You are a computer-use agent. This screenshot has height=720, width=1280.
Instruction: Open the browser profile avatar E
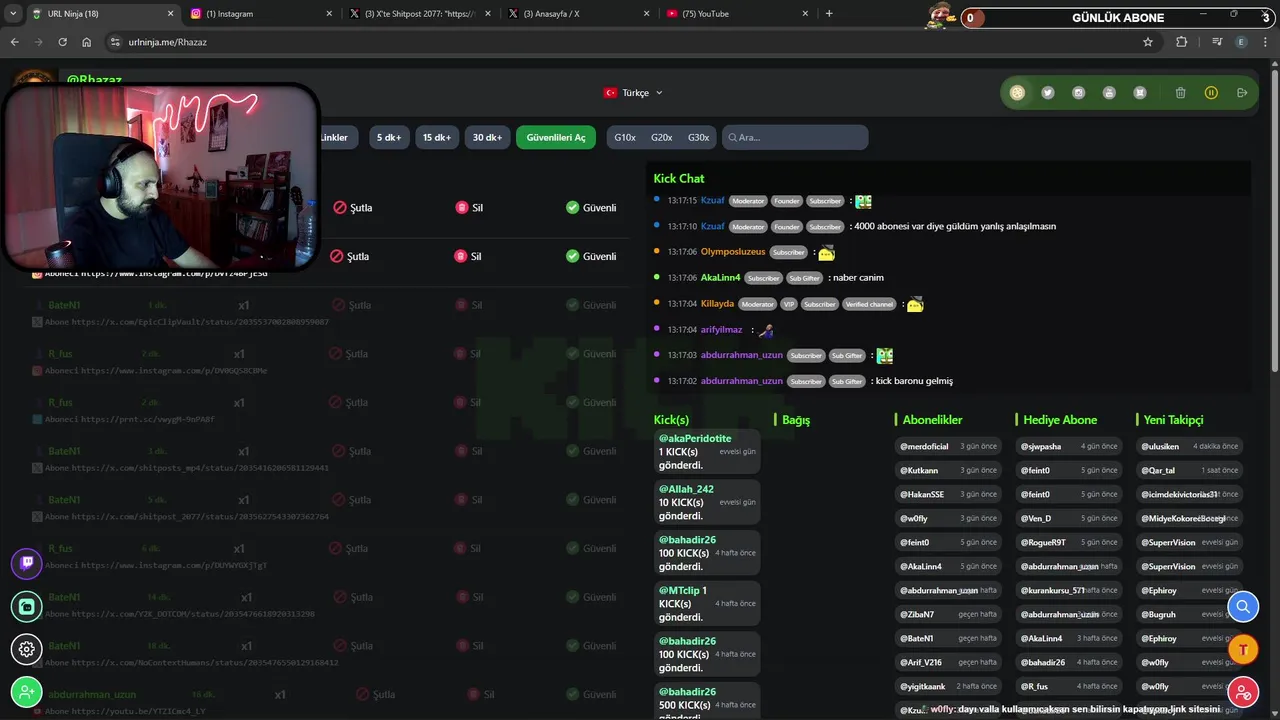[x=1242, y=42]
